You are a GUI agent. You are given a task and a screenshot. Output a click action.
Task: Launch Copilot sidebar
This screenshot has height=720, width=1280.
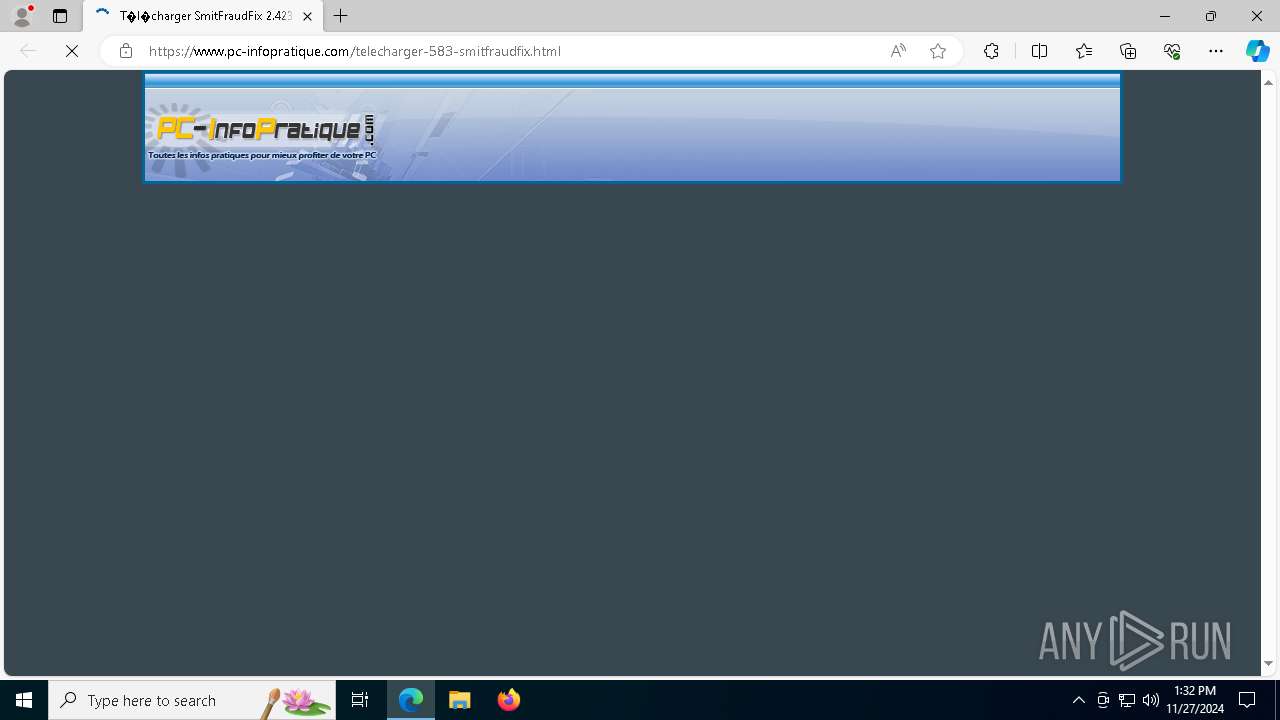point(1258,51)
